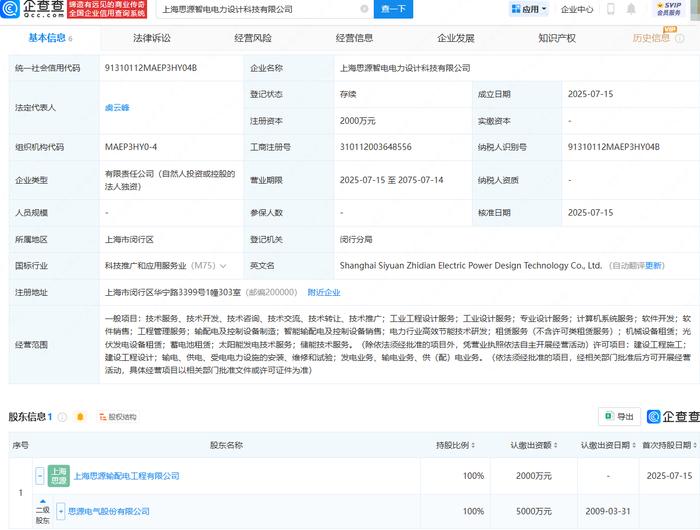The image size is (700, 530).
Task: Open the Qcc.com logo home link
Action: click(32, 8)
